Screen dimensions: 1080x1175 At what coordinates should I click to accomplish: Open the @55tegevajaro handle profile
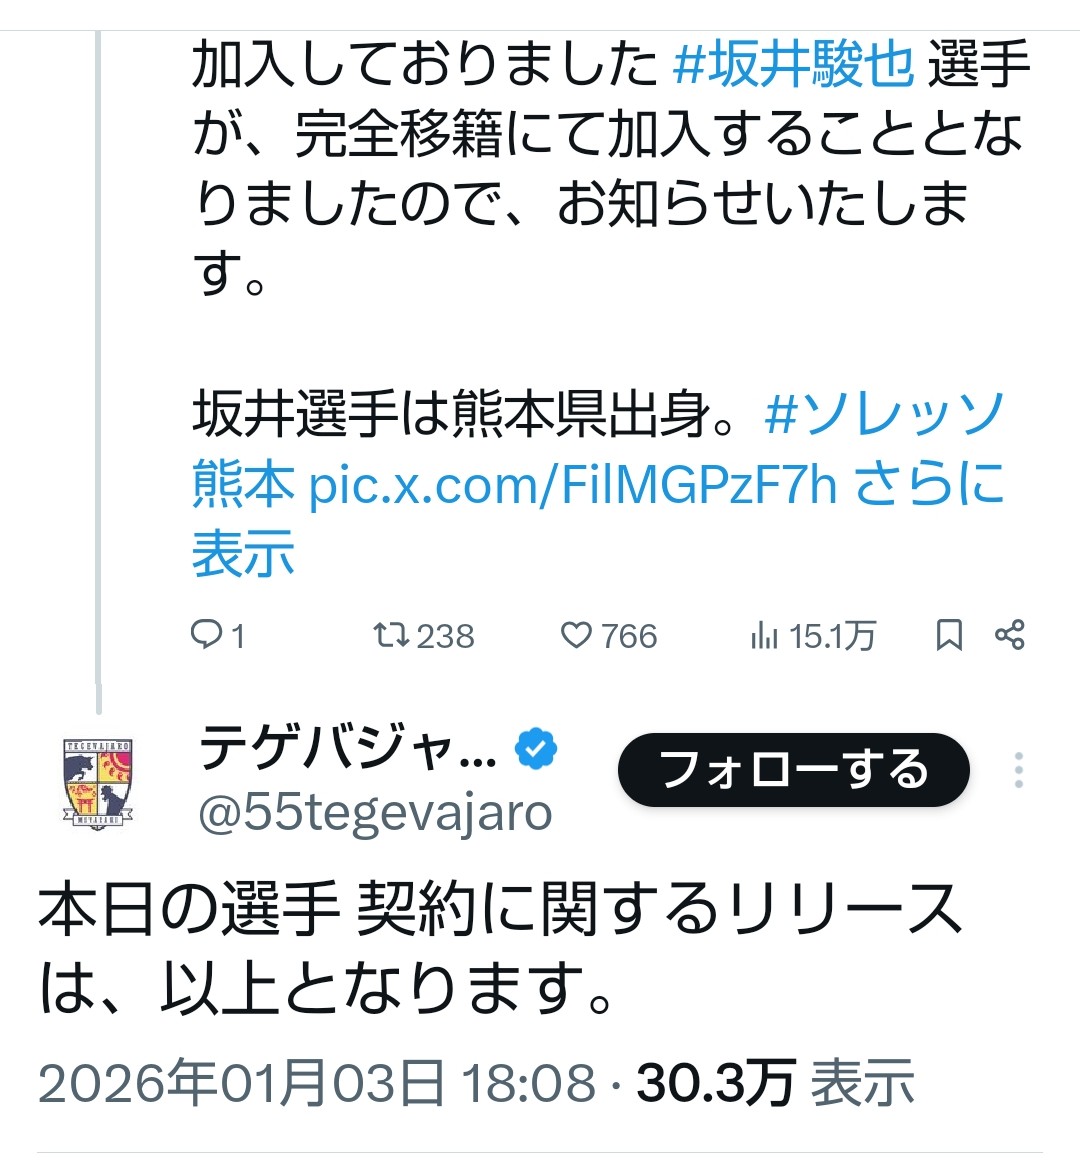tap(375, 814)
